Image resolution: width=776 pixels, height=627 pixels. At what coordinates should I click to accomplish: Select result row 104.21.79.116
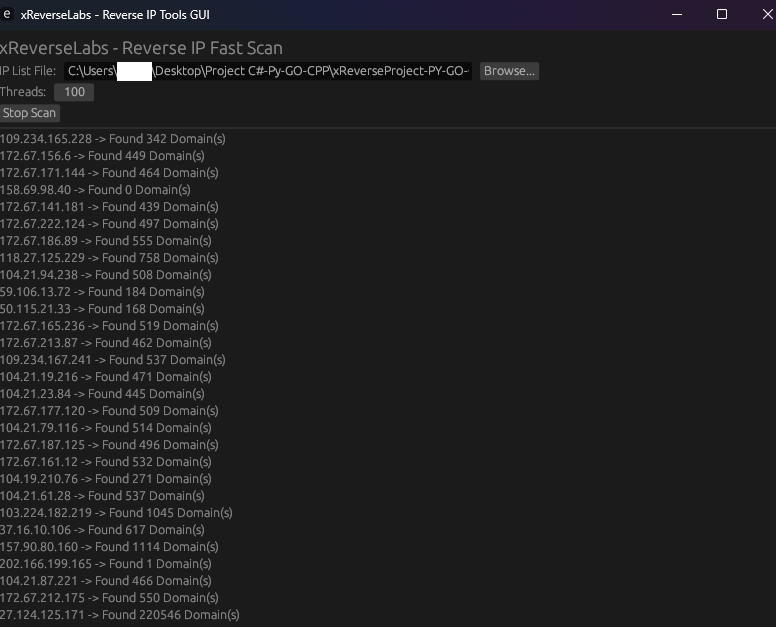pos(105,428)
